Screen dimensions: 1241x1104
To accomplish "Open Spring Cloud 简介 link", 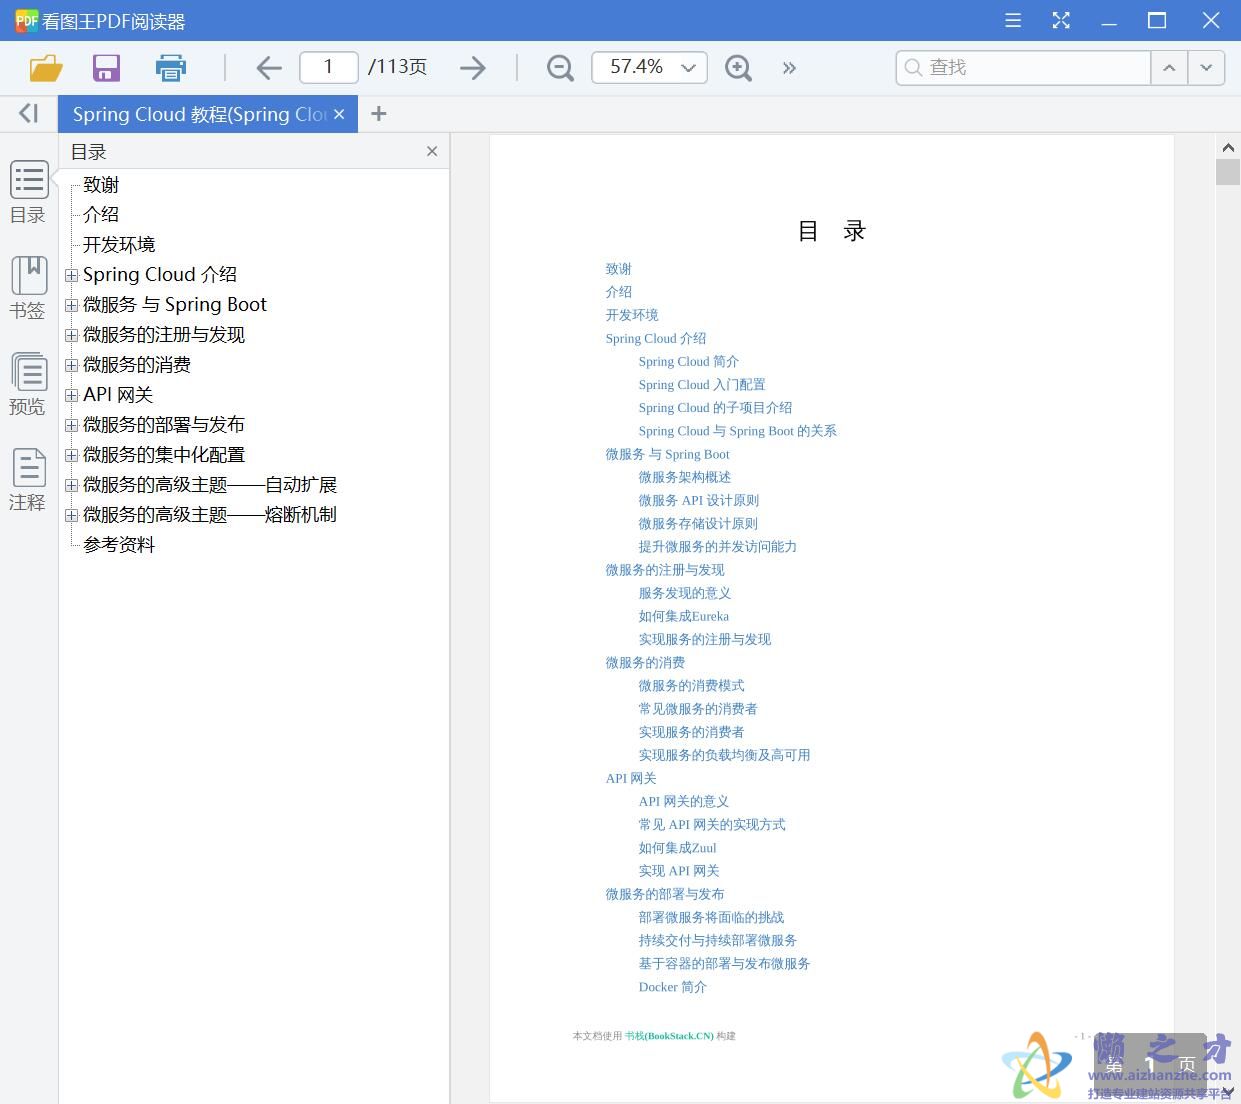I will click(x=688, y=361).
